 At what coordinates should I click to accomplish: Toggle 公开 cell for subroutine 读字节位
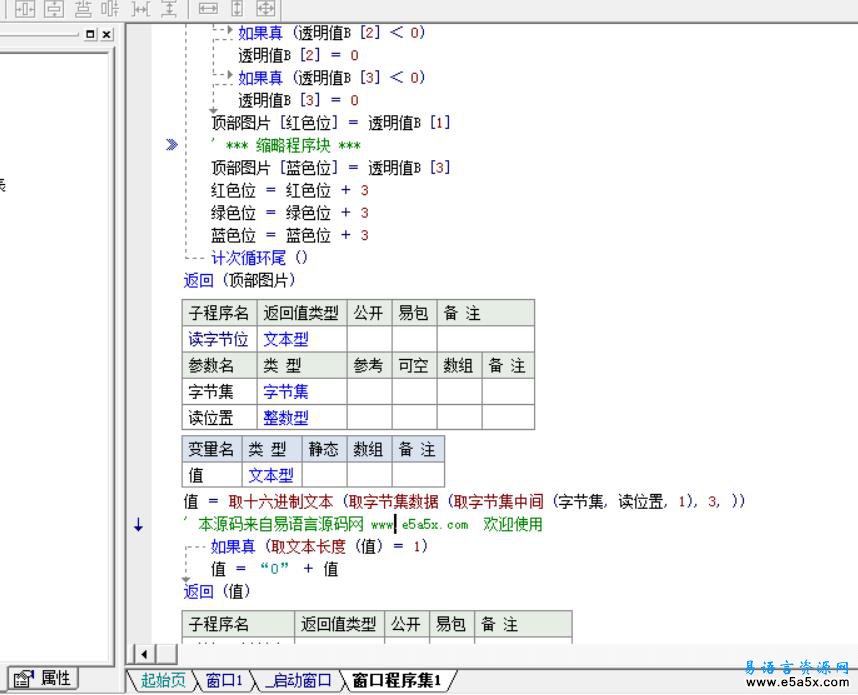369,339
